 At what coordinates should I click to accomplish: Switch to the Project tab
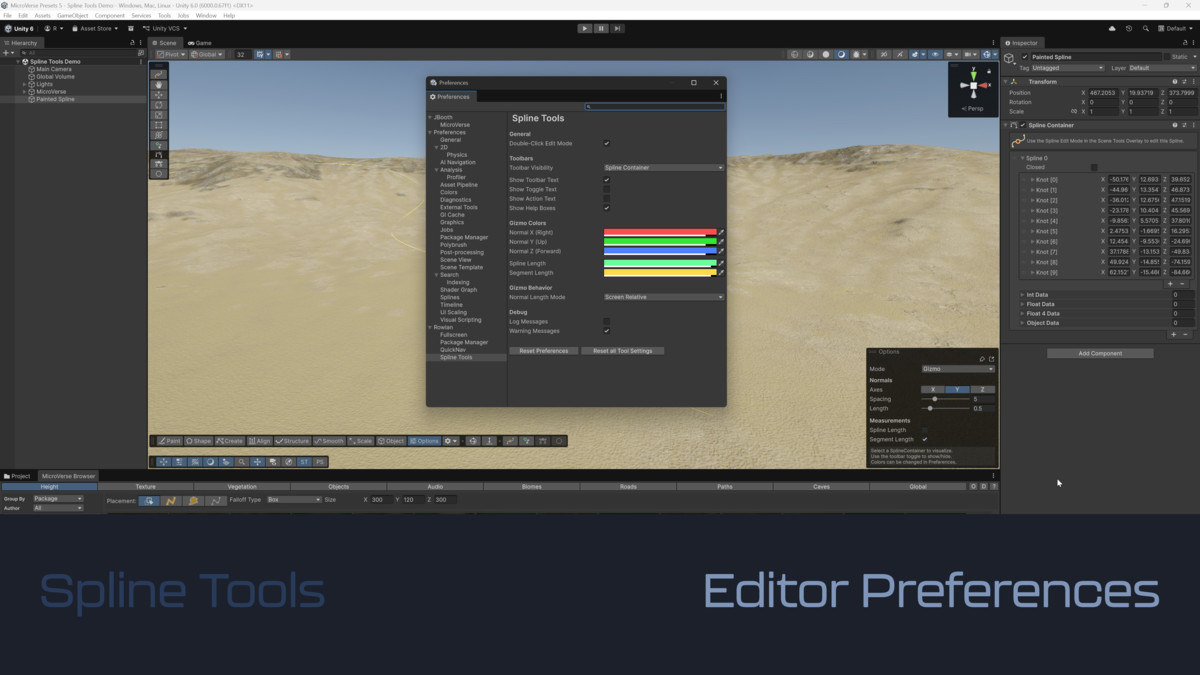pyautogui.click(x=17, y=476)
